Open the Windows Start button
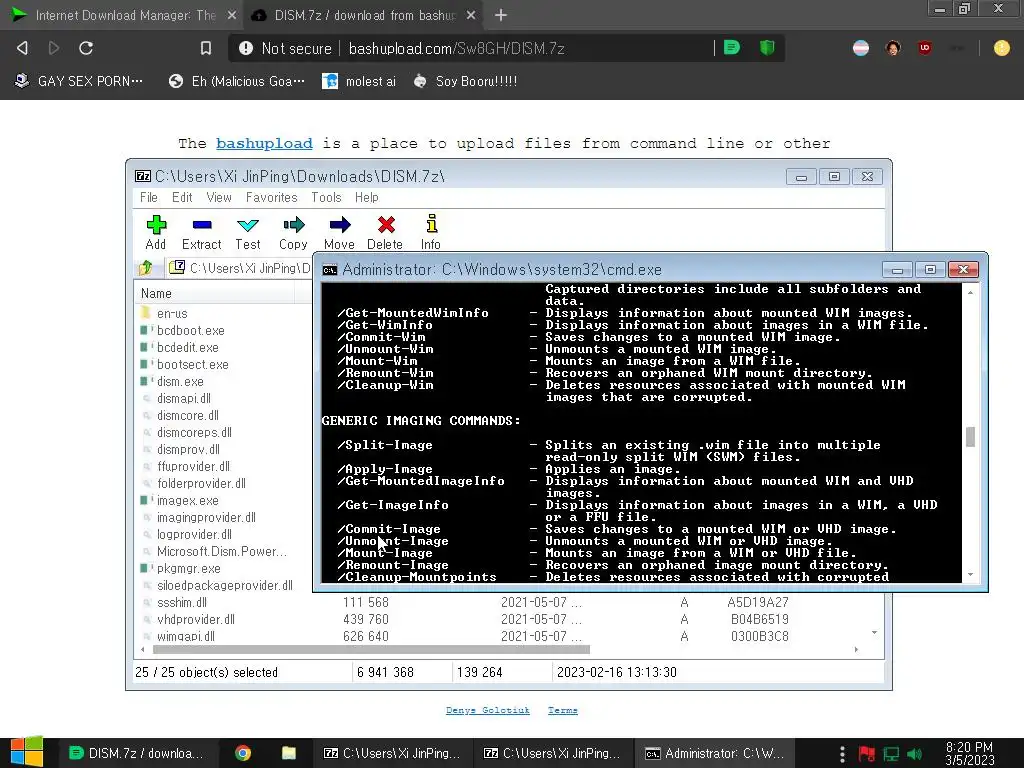Viewport: 1024px width, 768px height. pos(27,752)
